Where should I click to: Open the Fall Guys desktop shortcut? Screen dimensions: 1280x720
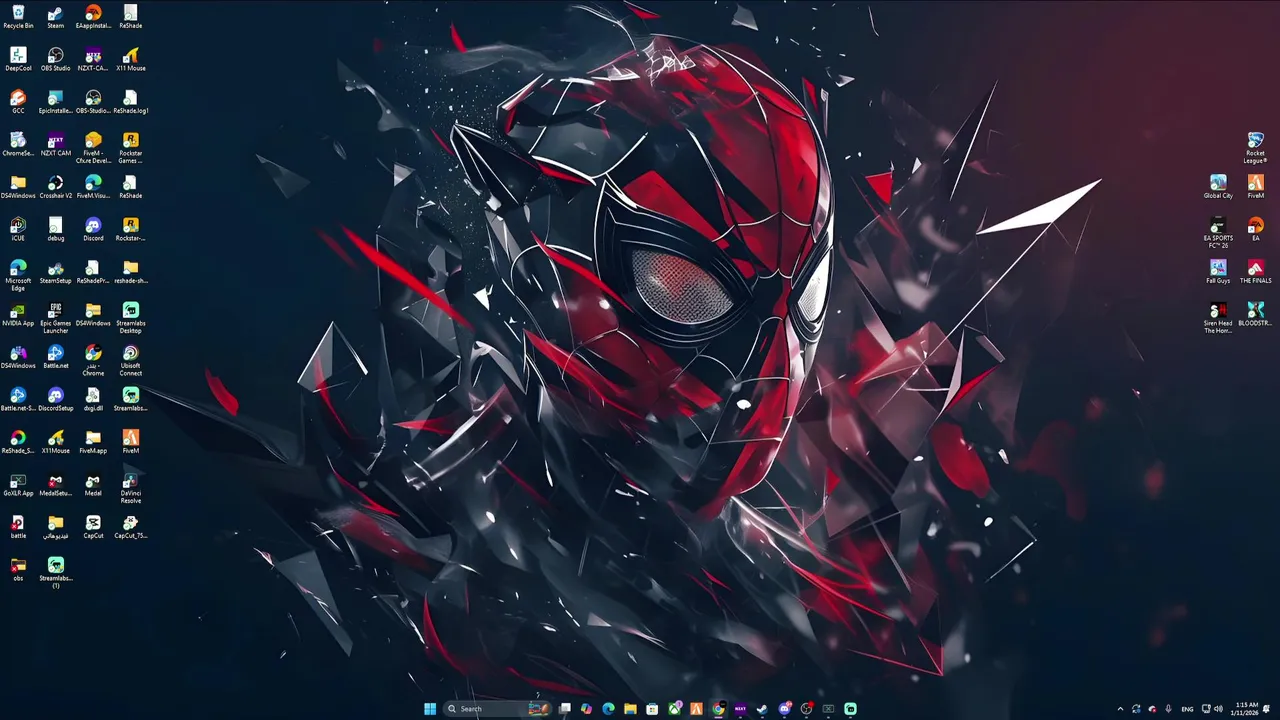(x=1218, y=272)
